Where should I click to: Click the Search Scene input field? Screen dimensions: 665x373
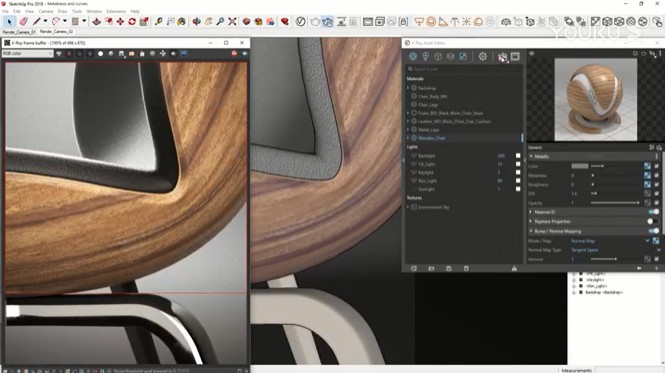tap(464, 69)
